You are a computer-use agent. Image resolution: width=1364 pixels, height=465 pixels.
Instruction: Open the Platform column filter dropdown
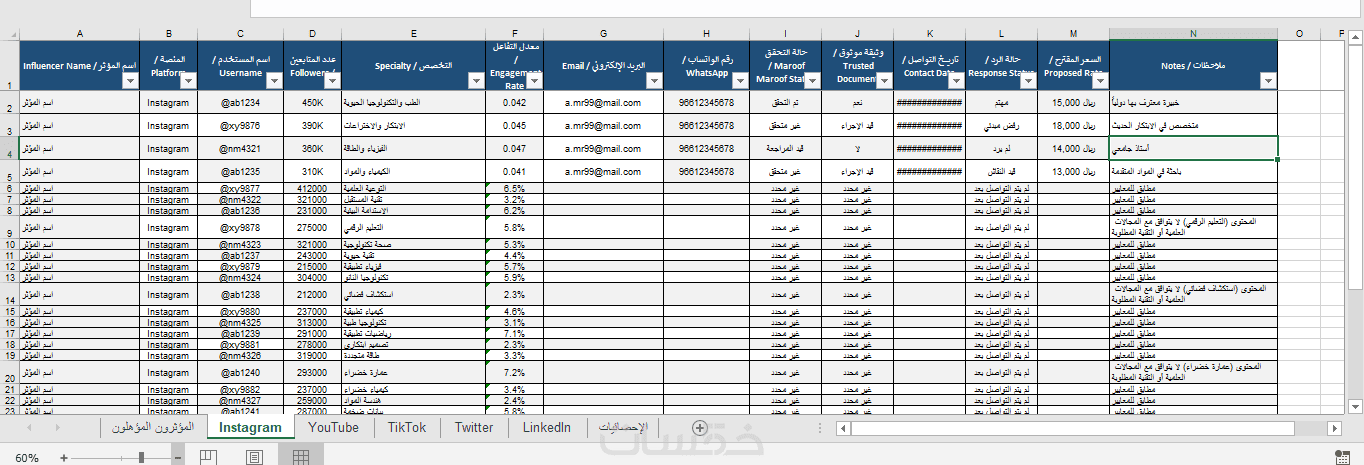pyautogui.click(x=189, y=82)
